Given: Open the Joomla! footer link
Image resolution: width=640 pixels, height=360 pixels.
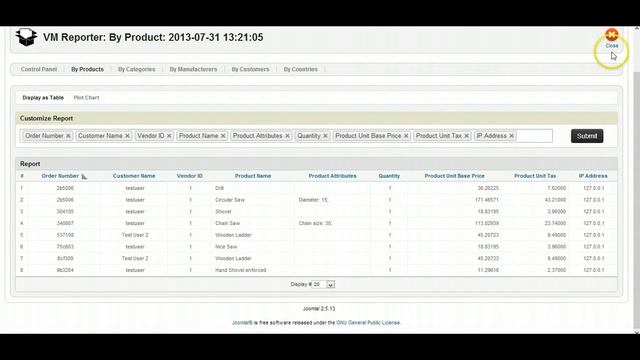Looking at the screenshot, I should [x=242, y=323].
